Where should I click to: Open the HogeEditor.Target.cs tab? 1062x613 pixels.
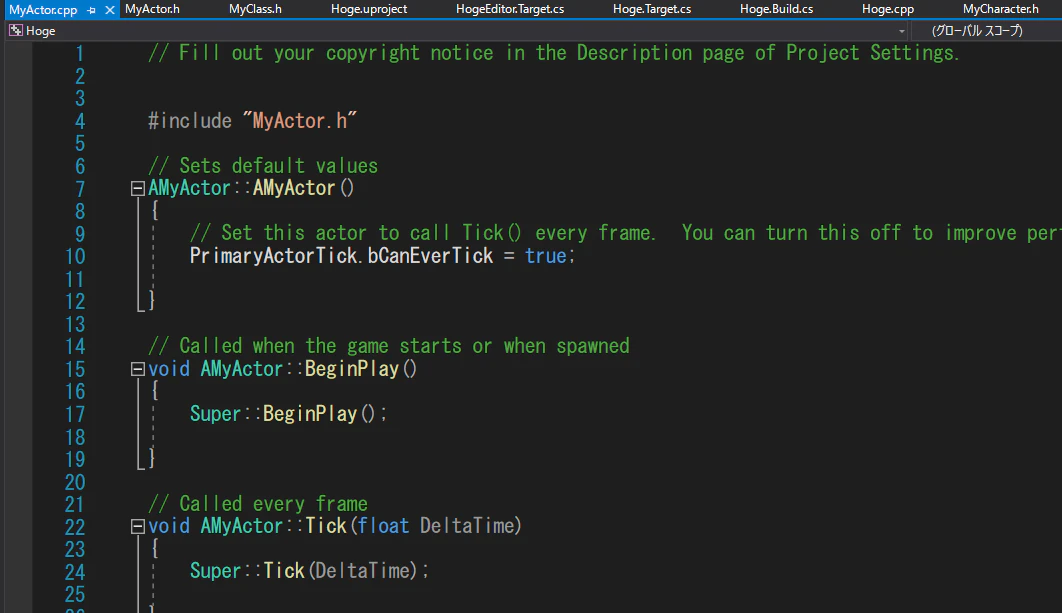(x=510, y=9)
